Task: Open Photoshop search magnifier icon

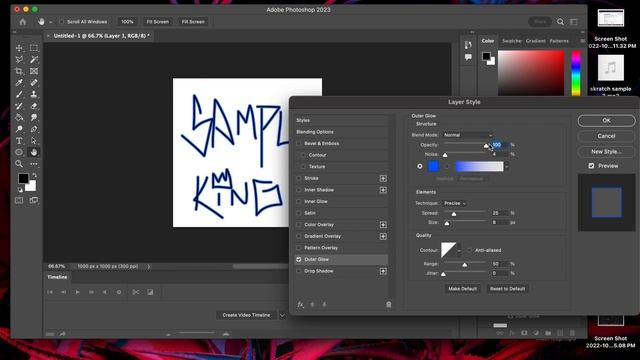Action: tap(560, 22)
